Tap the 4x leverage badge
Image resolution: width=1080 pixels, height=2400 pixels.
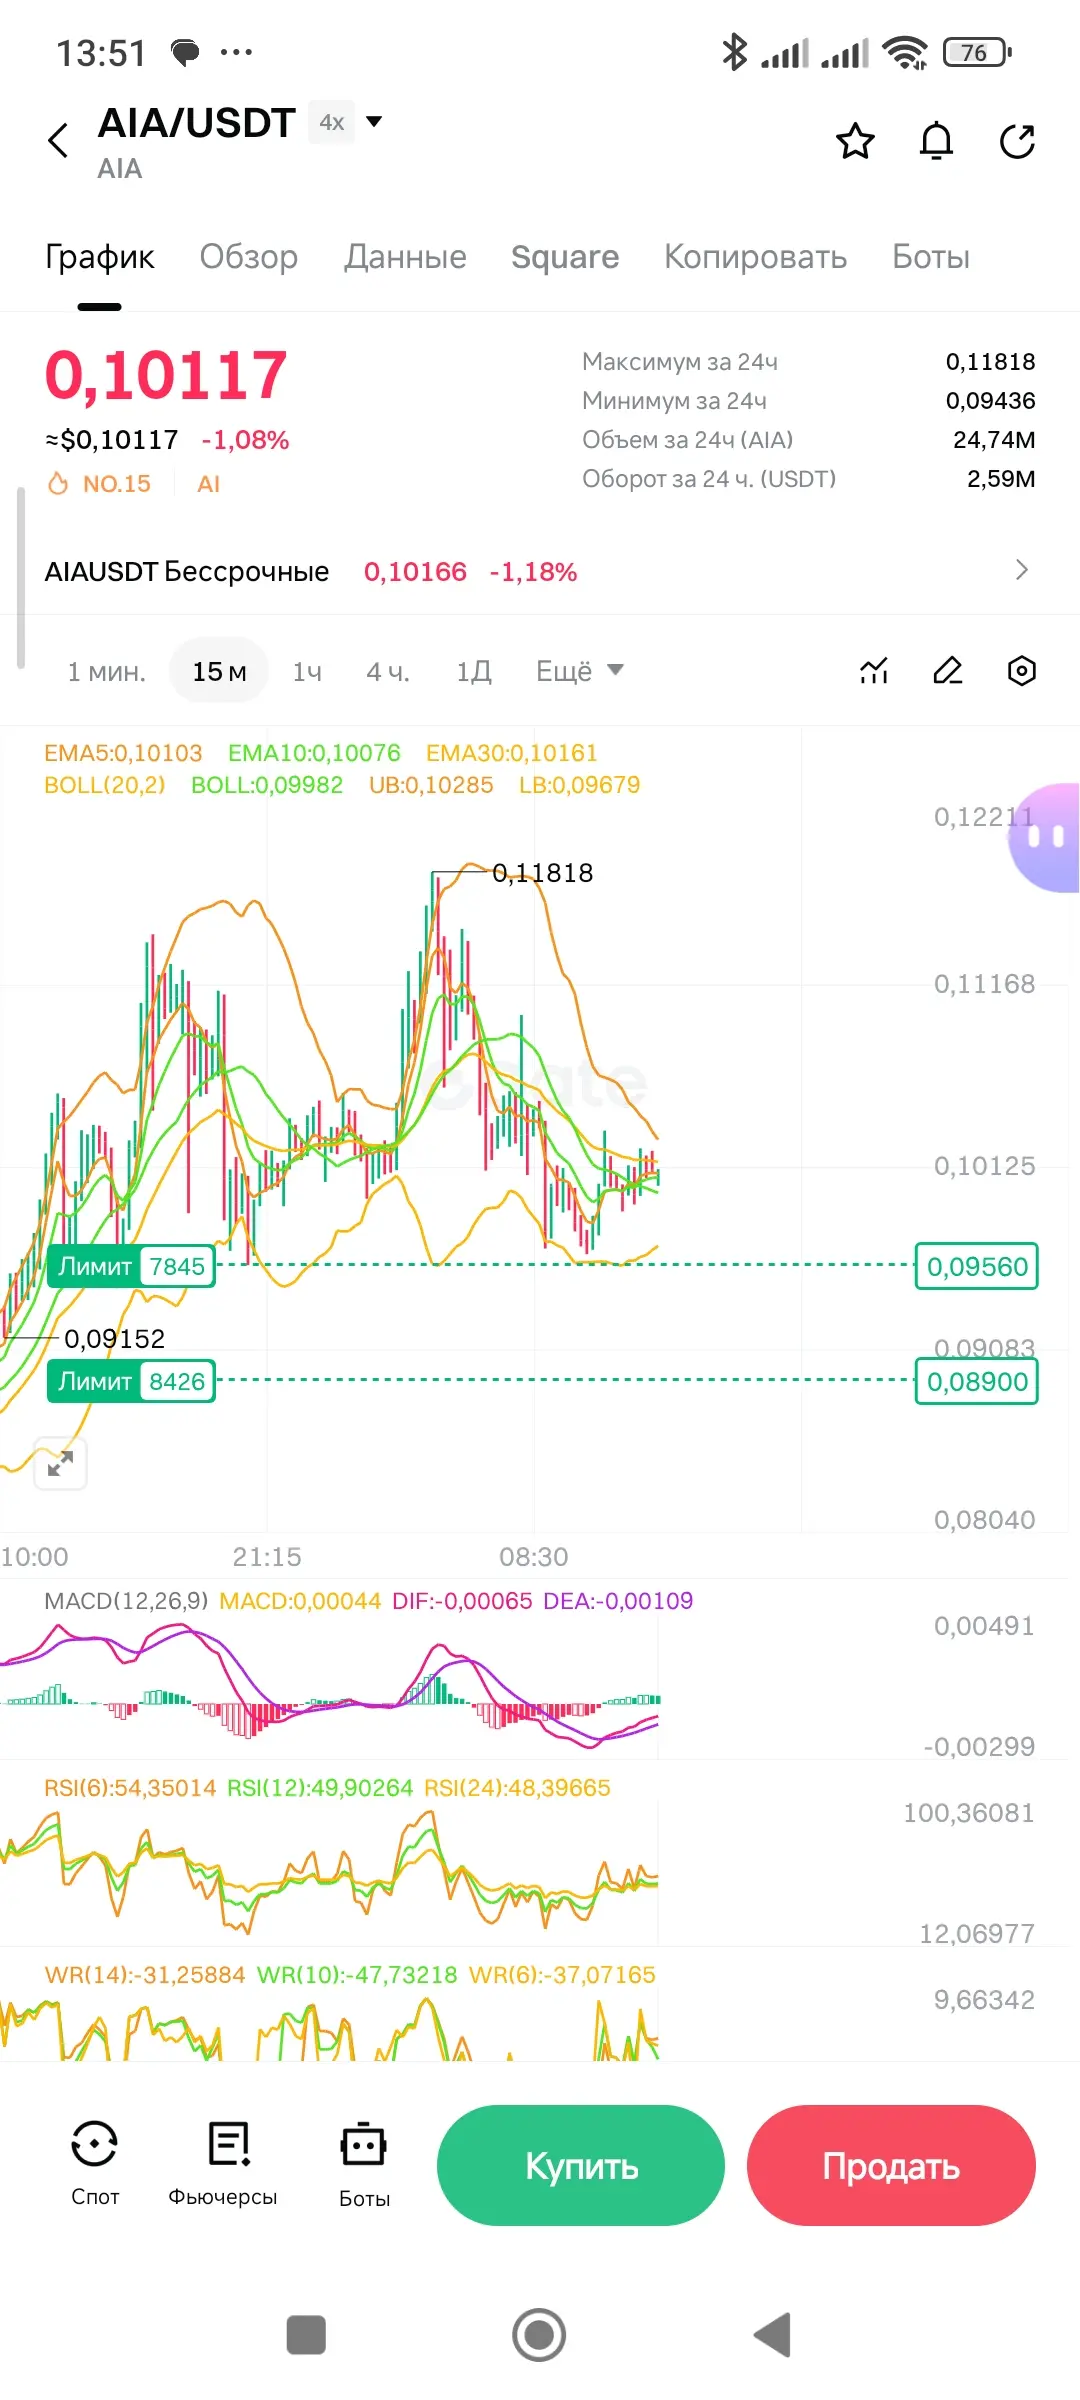pyautogui.click(x=331, y=122)
